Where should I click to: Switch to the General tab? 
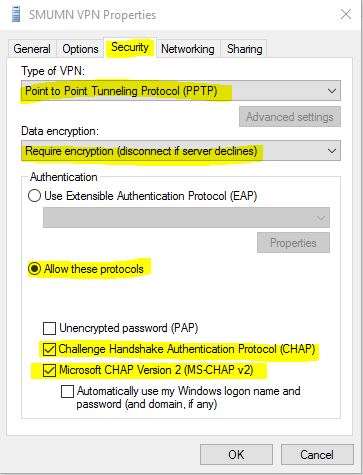point(32,49)
